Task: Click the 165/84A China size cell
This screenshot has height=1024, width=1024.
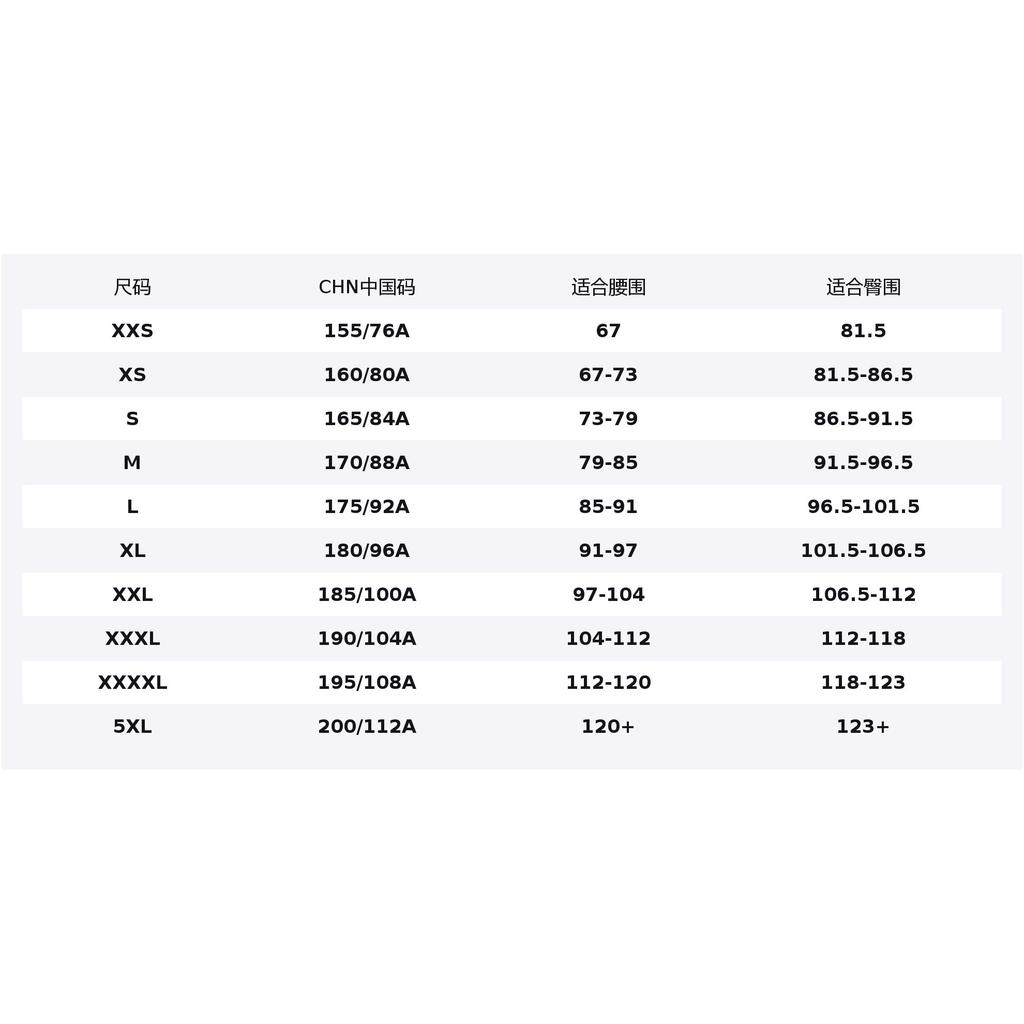Action: (x=366, y=419)
